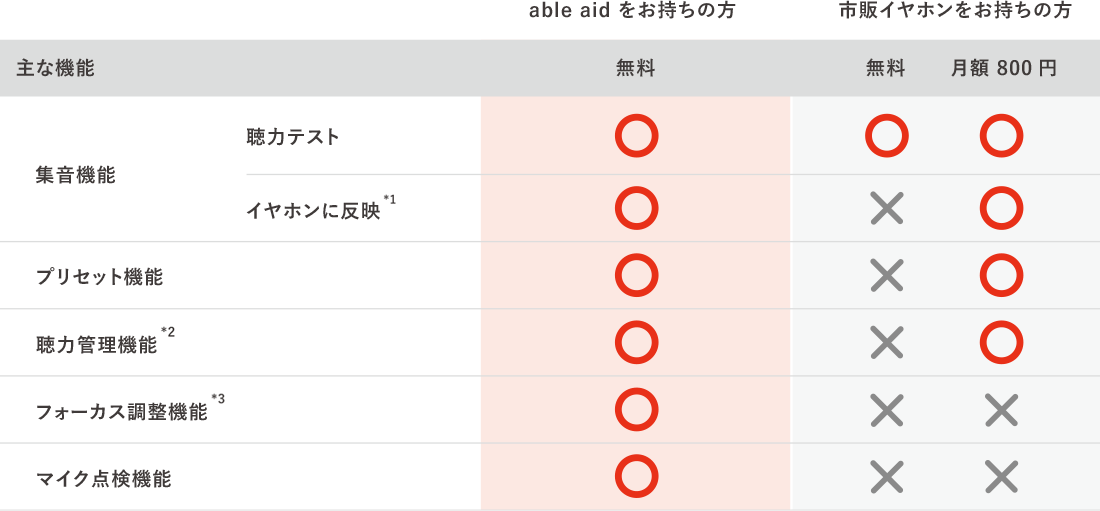Click the red circle for 聴力管理機能 under 月額 800 円
This screenshot has width=1100, height=511.
pos(1001,342)
